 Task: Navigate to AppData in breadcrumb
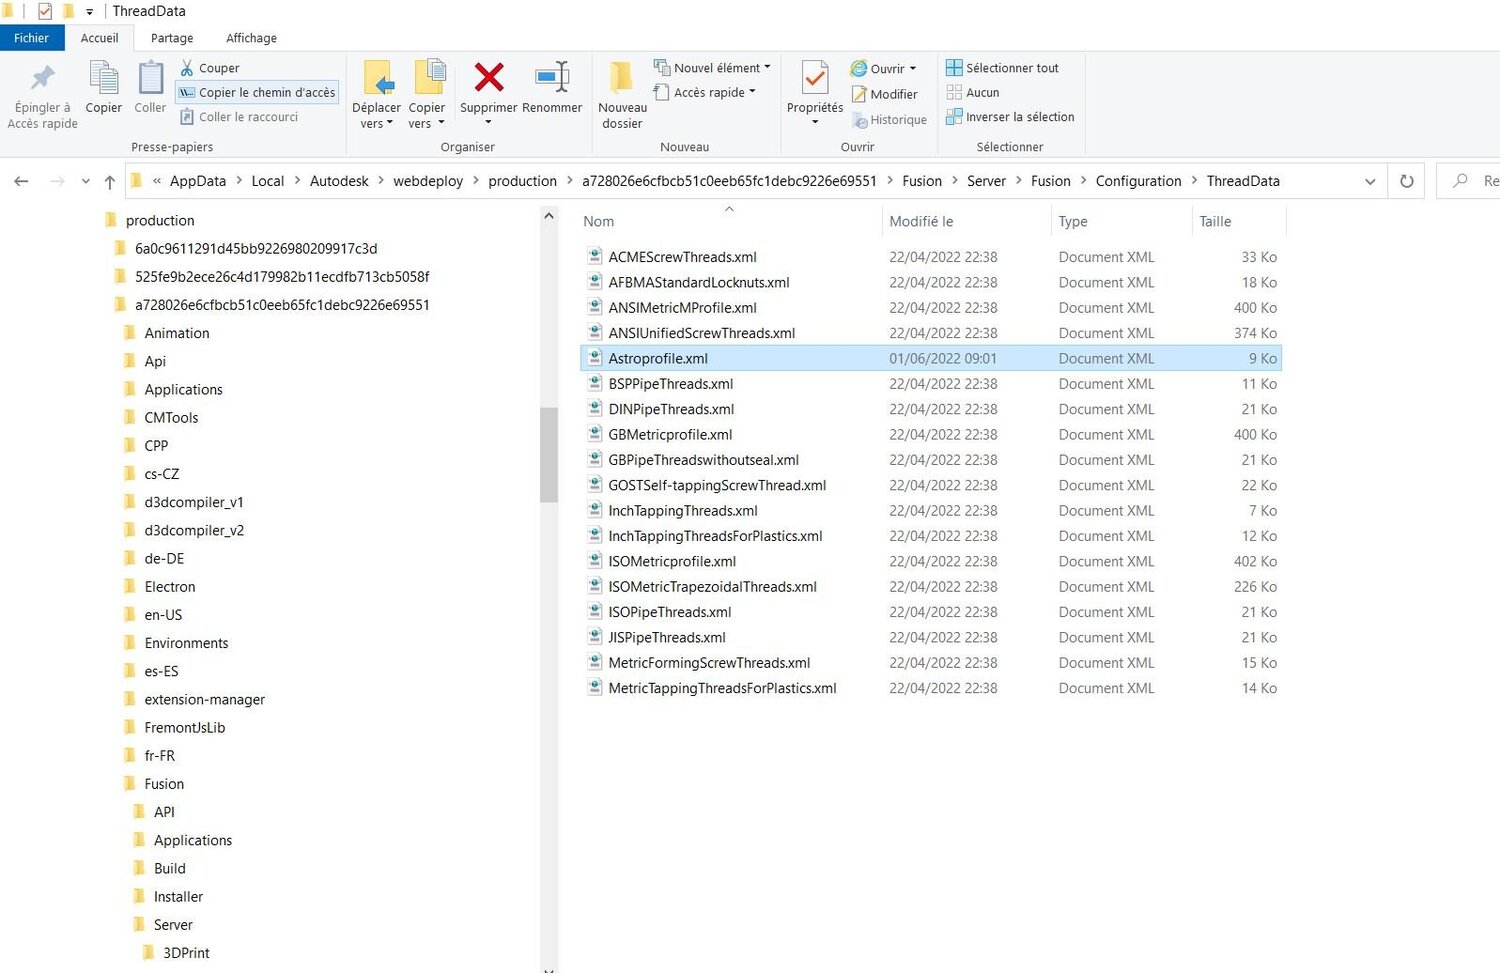[198, 181]
